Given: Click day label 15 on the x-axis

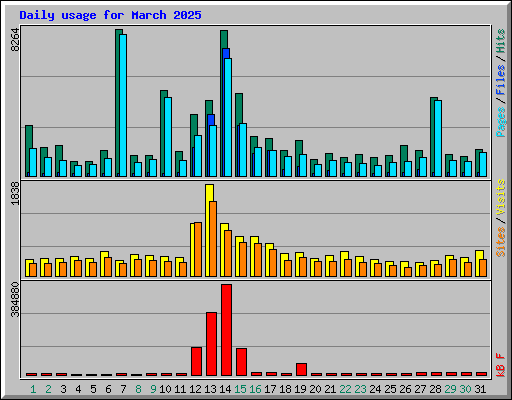Looking at the screenshot, I should (240, 389).
